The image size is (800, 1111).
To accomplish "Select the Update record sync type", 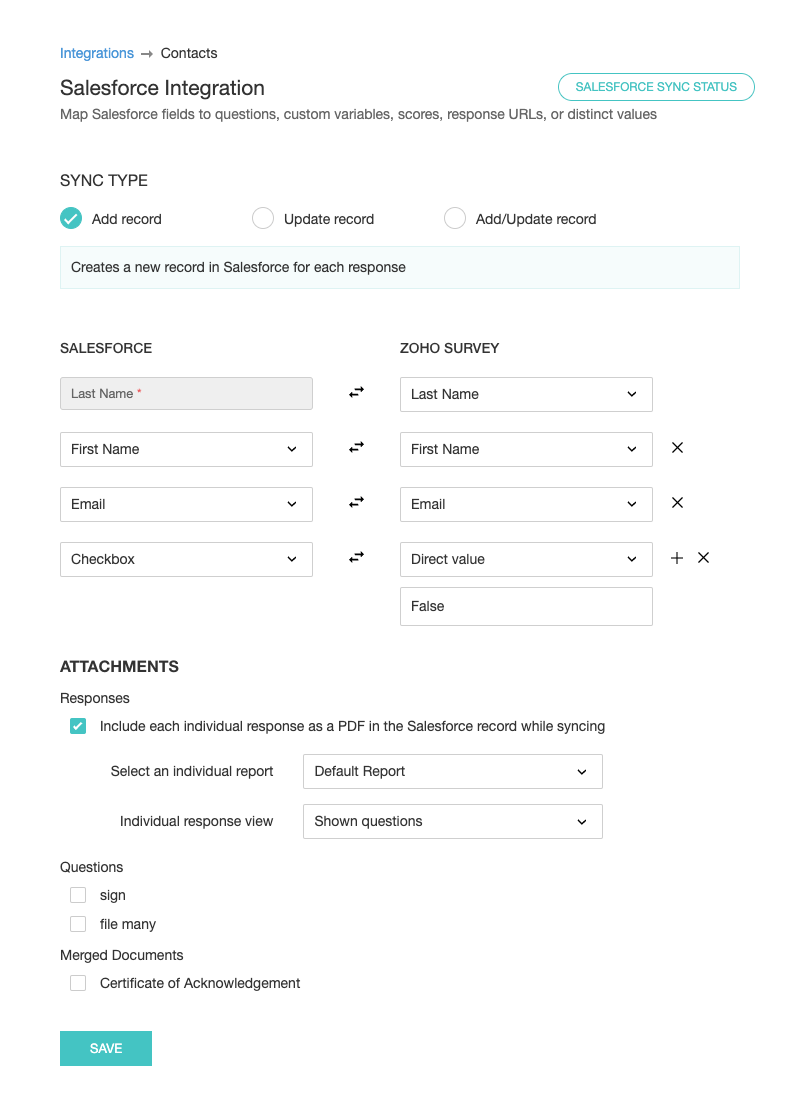I will [x=263, y=218].
